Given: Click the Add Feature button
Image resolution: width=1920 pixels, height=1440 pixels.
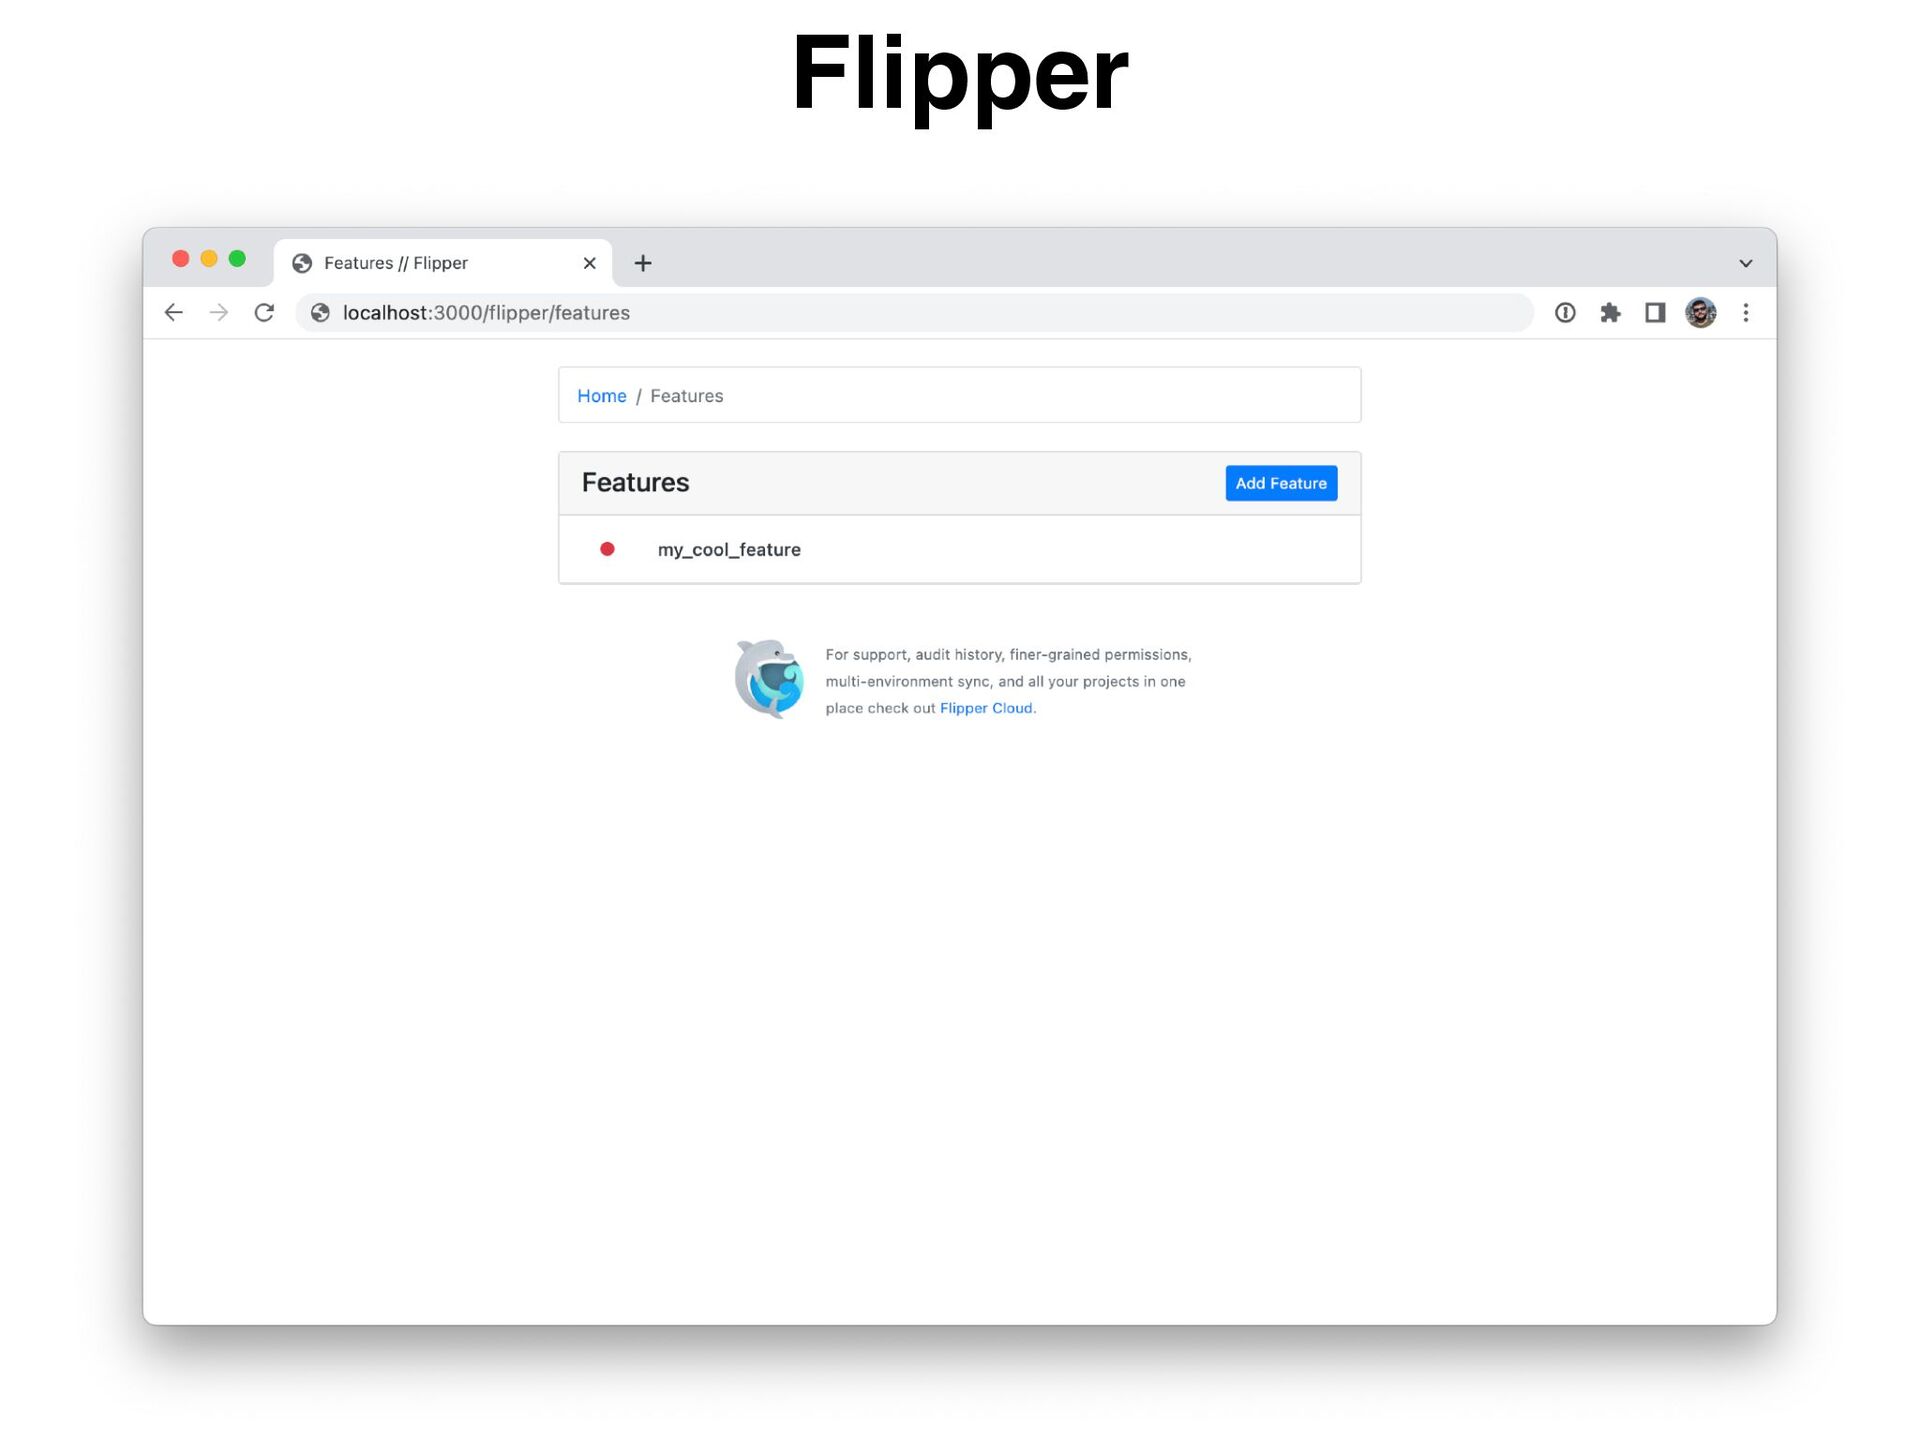Looking at the screenshot, I should pos(1281,483).
